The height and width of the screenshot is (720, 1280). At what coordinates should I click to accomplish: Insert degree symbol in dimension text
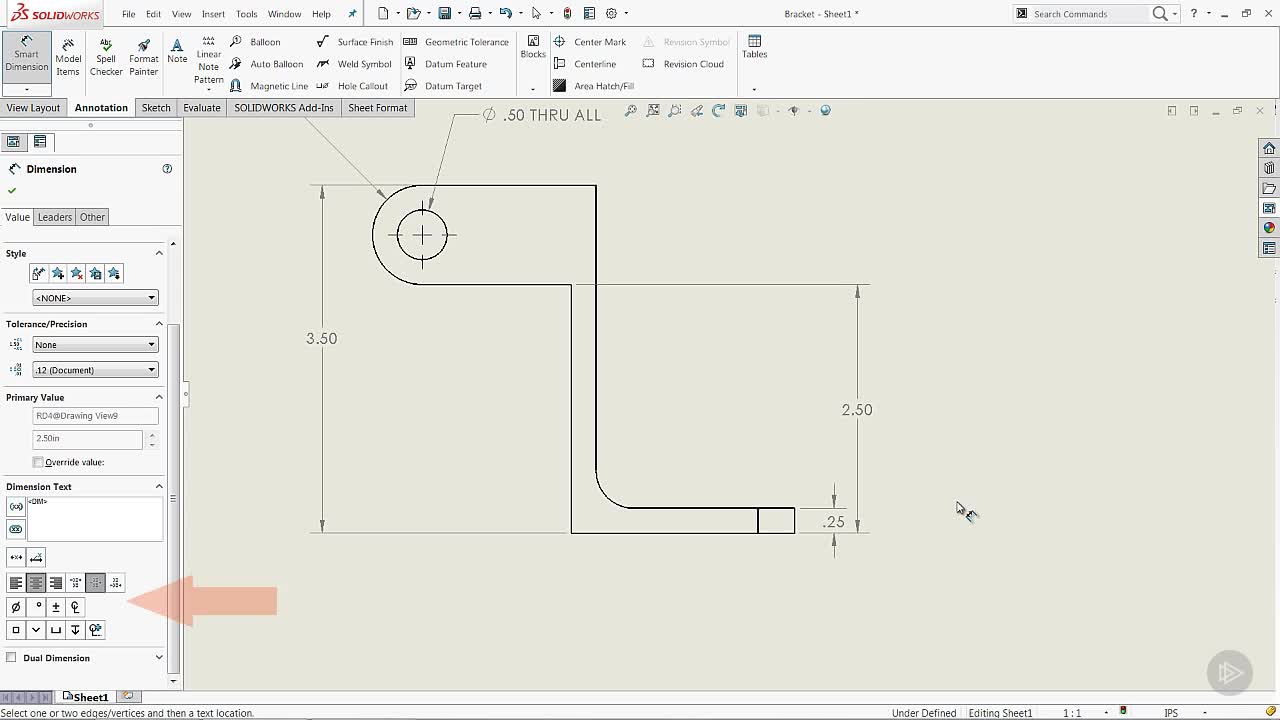click(x=36, y=607)
